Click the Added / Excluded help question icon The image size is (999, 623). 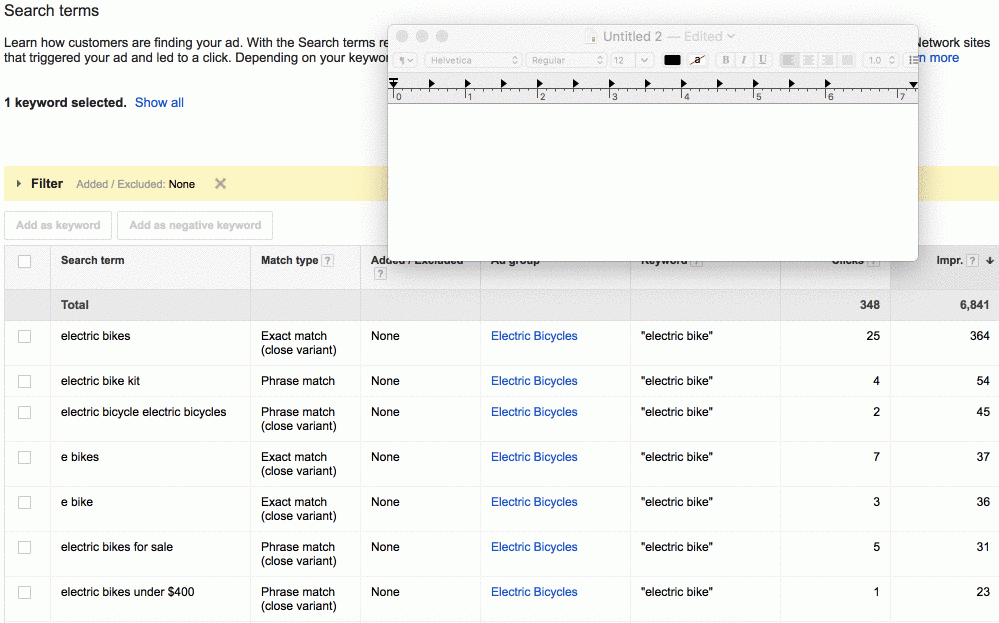[x=380, y=274]
